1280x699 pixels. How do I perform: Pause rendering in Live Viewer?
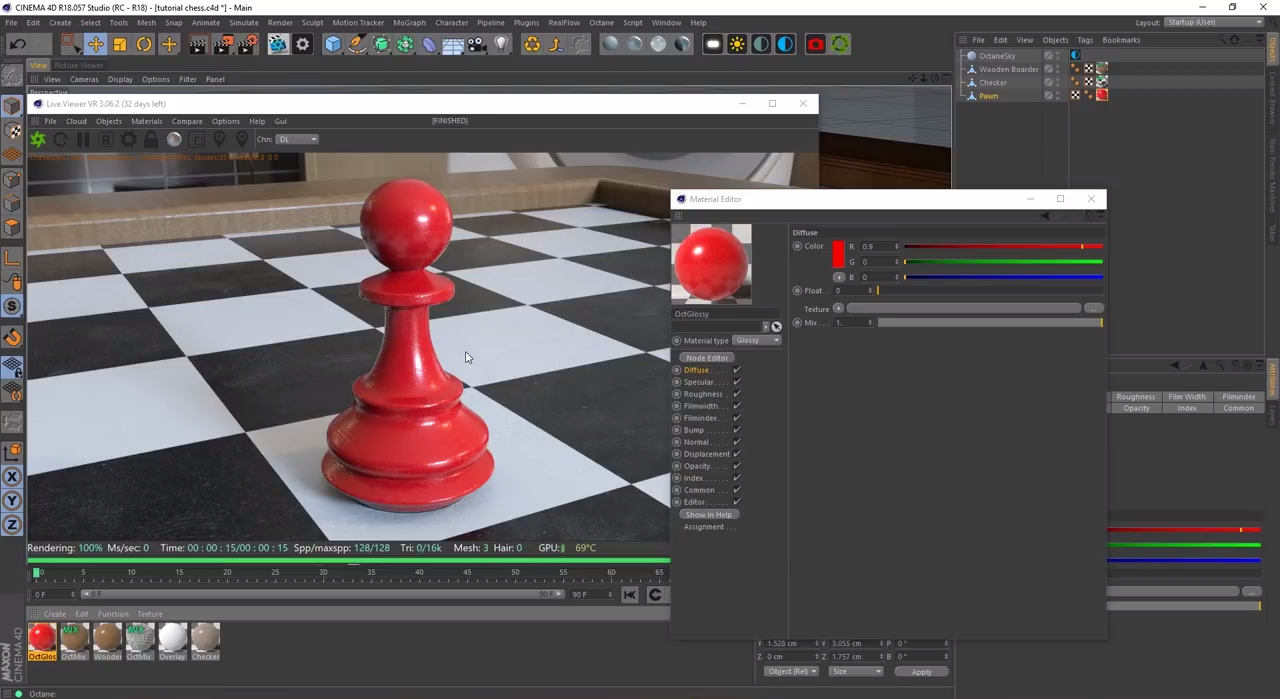83,140
